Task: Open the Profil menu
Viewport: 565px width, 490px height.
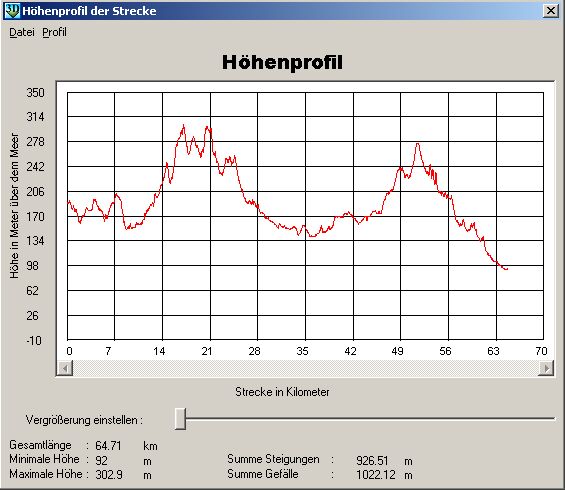Action: (x=54, y=32)
